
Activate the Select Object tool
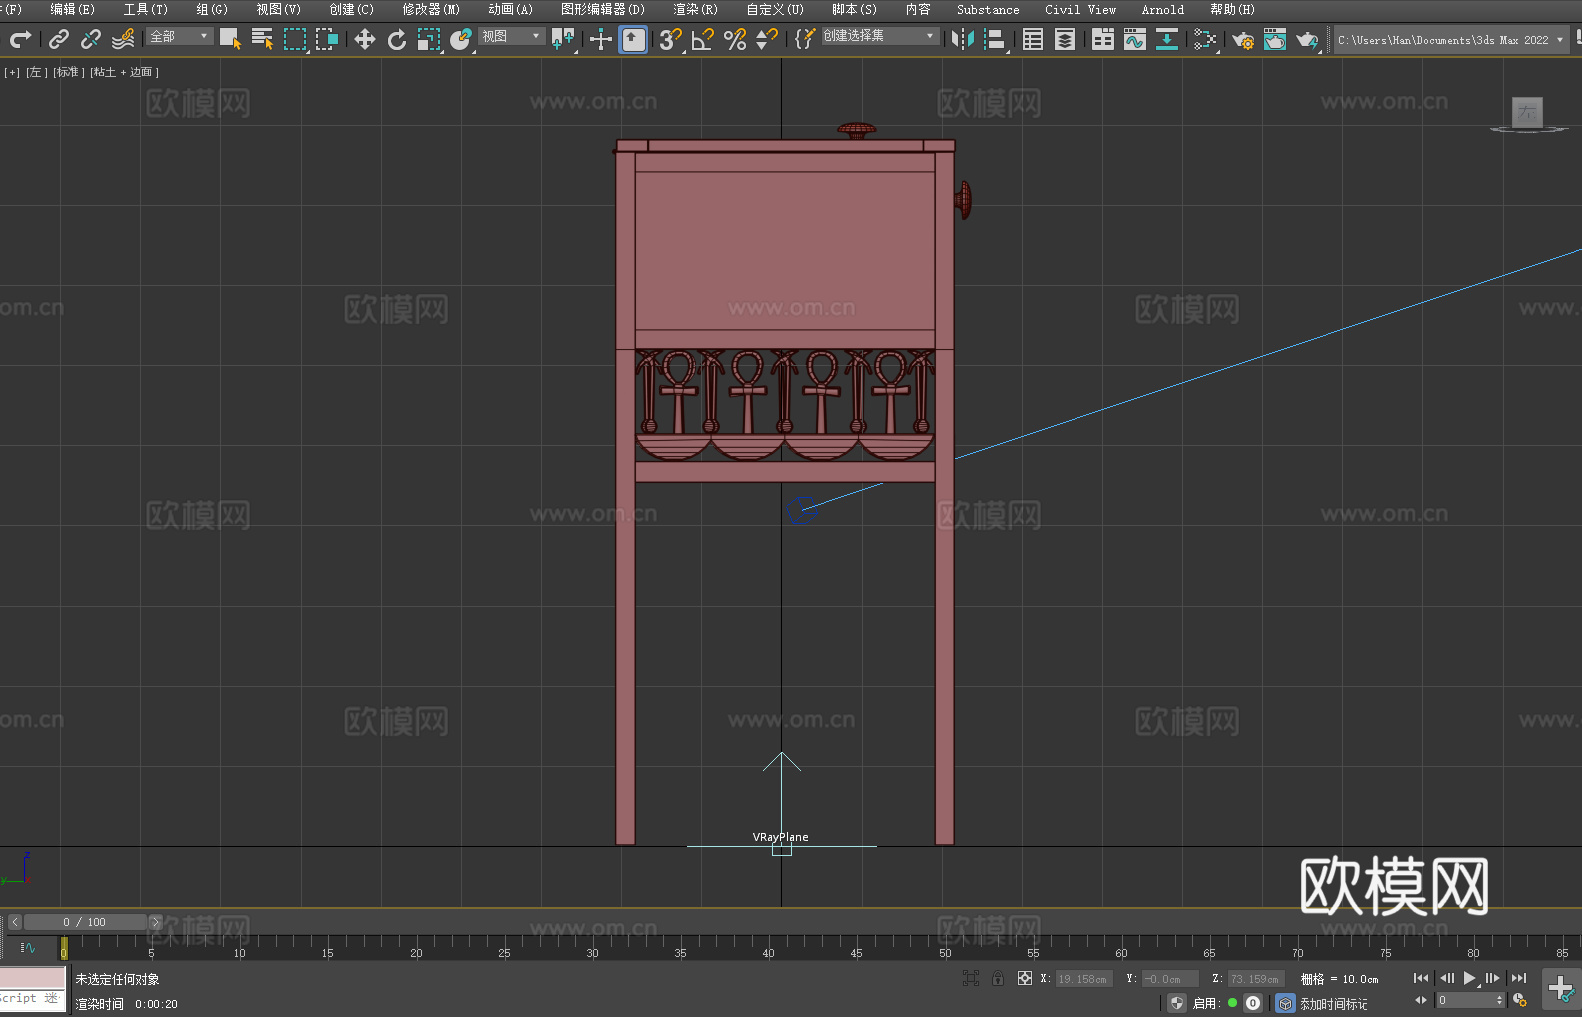[x=230, y=39]
